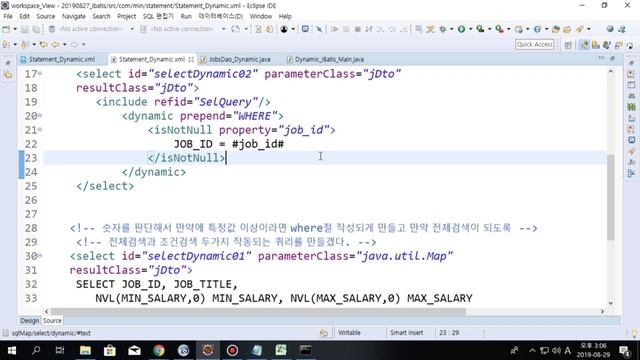Viewport: 640px width, 360px height.
Task: Click the Task View taskbar icon
Action: point(60,350)
